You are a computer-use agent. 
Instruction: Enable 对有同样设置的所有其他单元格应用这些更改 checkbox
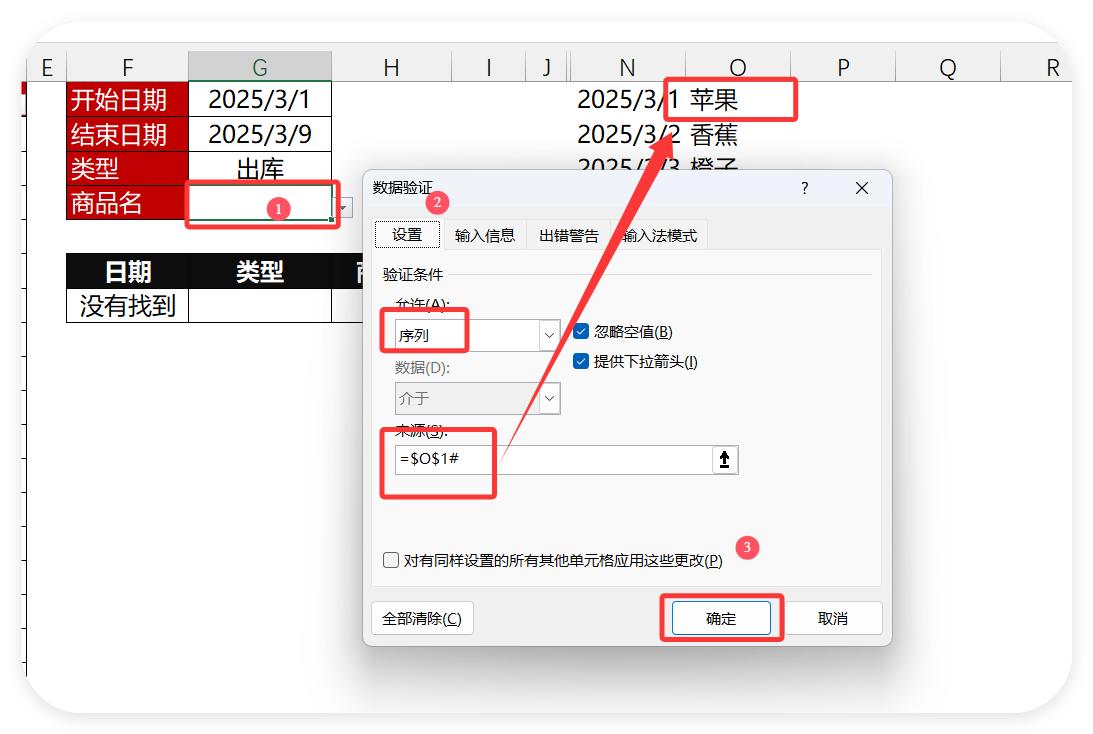click(x=391, y=560)
